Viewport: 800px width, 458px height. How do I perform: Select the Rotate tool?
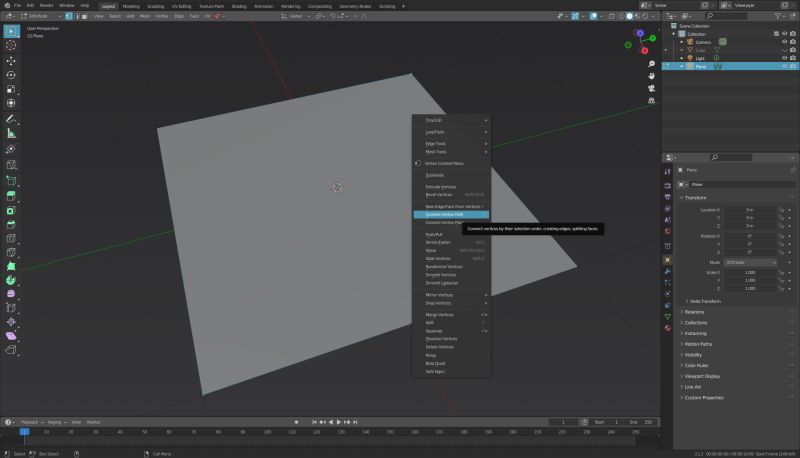(x=11, y=75)
